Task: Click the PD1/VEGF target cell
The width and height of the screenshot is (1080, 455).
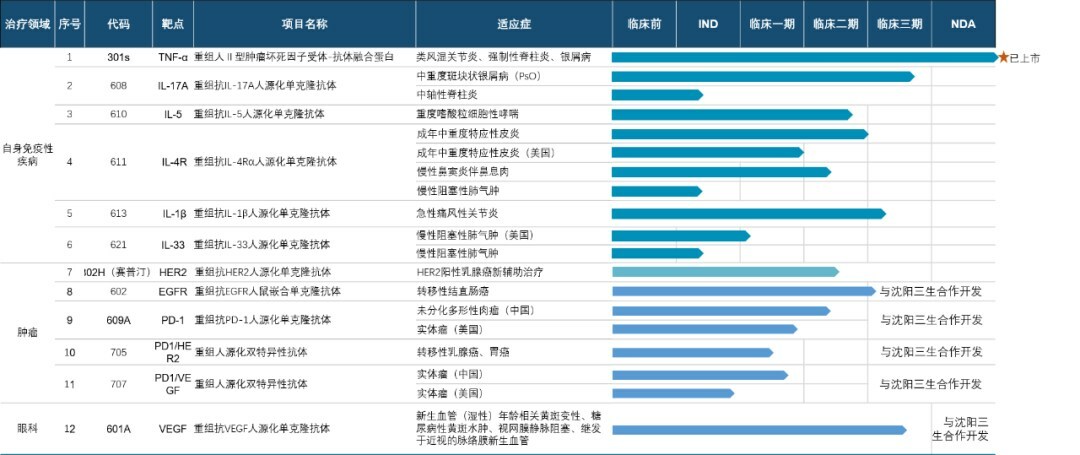Action: pyautogui.click(x=173, y=384)
